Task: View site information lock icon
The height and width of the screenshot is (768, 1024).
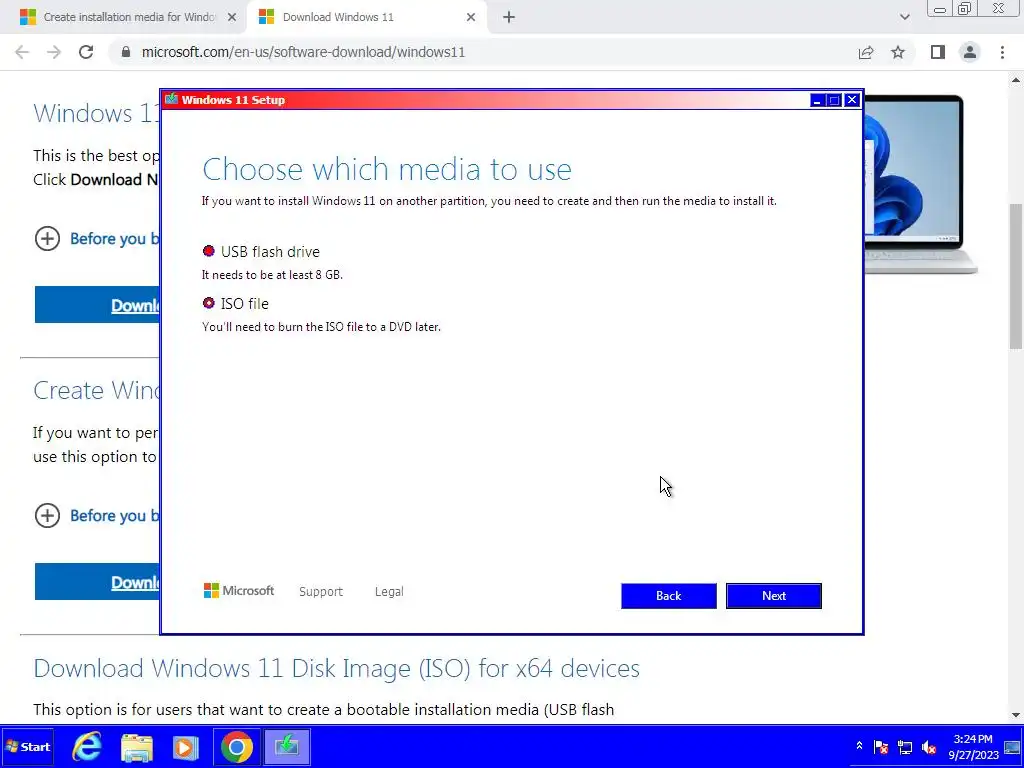Action: (126, 52)
